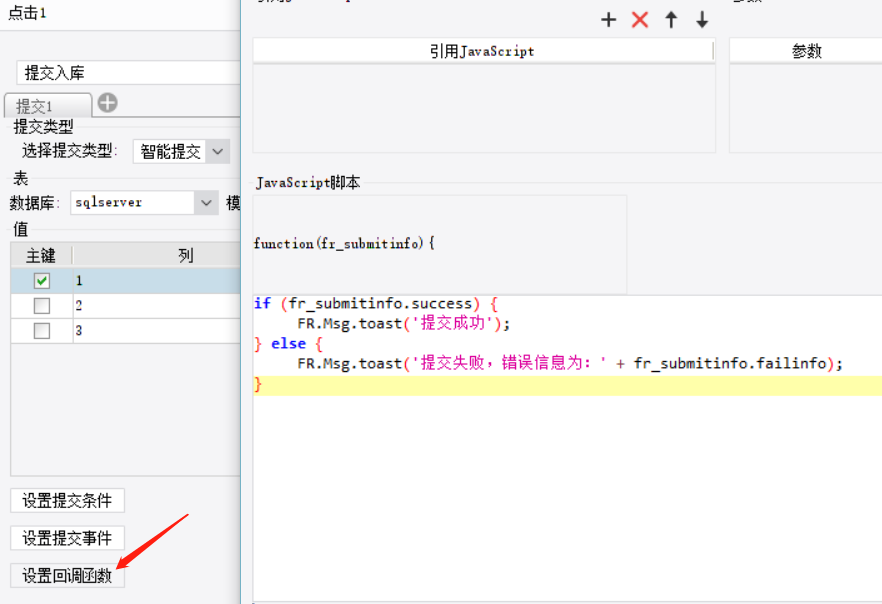Switch to the 提交1 tab
Image resolution: width=882 pixels, height=604 pixels.
pyautogui.click(x=48, y=106)
